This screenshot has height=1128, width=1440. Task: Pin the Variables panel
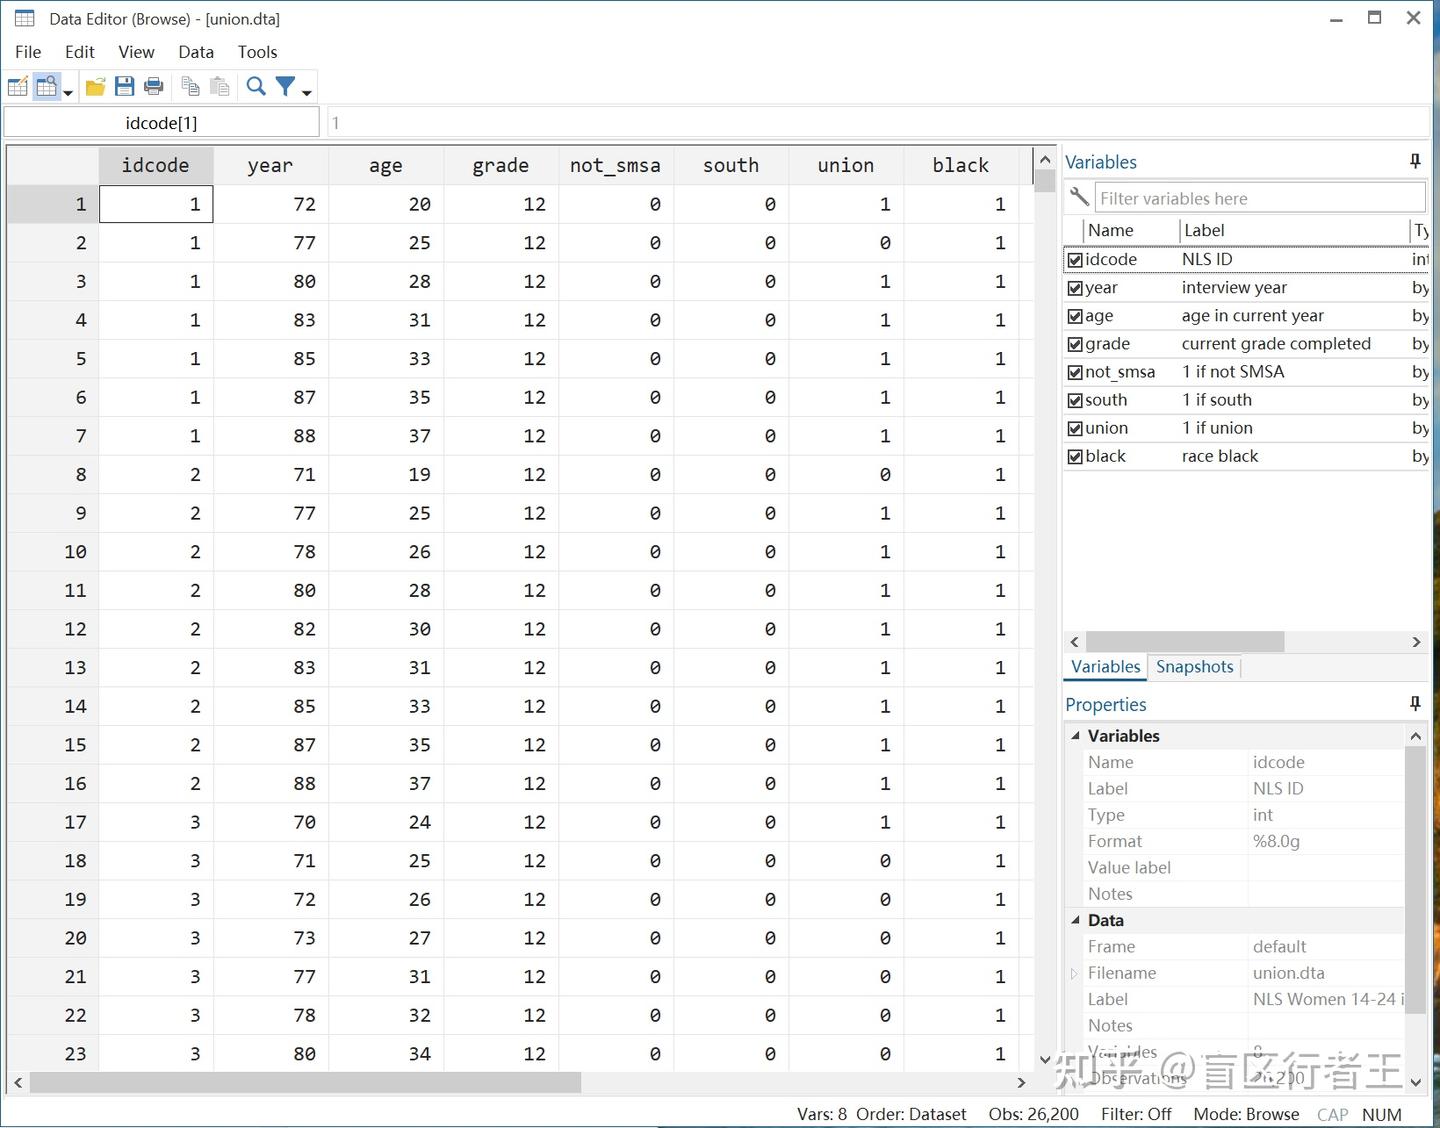coord(1415,161)
